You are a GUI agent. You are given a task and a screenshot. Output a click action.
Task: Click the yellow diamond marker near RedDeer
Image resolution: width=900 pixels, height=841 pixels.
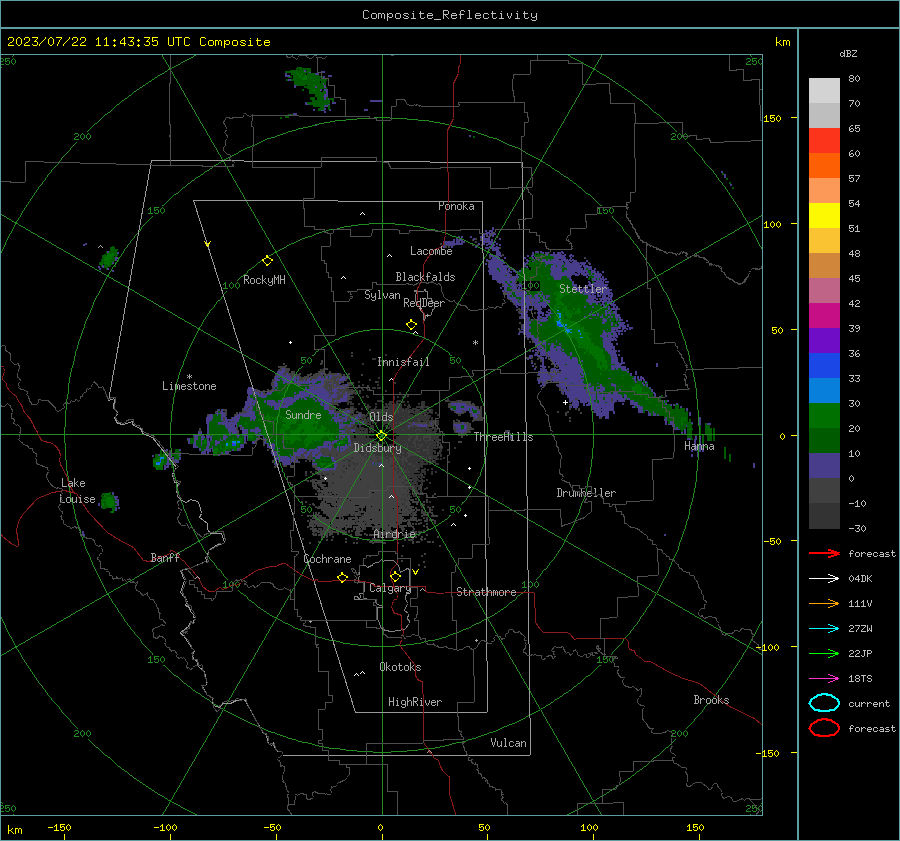(x=412, y=325)
